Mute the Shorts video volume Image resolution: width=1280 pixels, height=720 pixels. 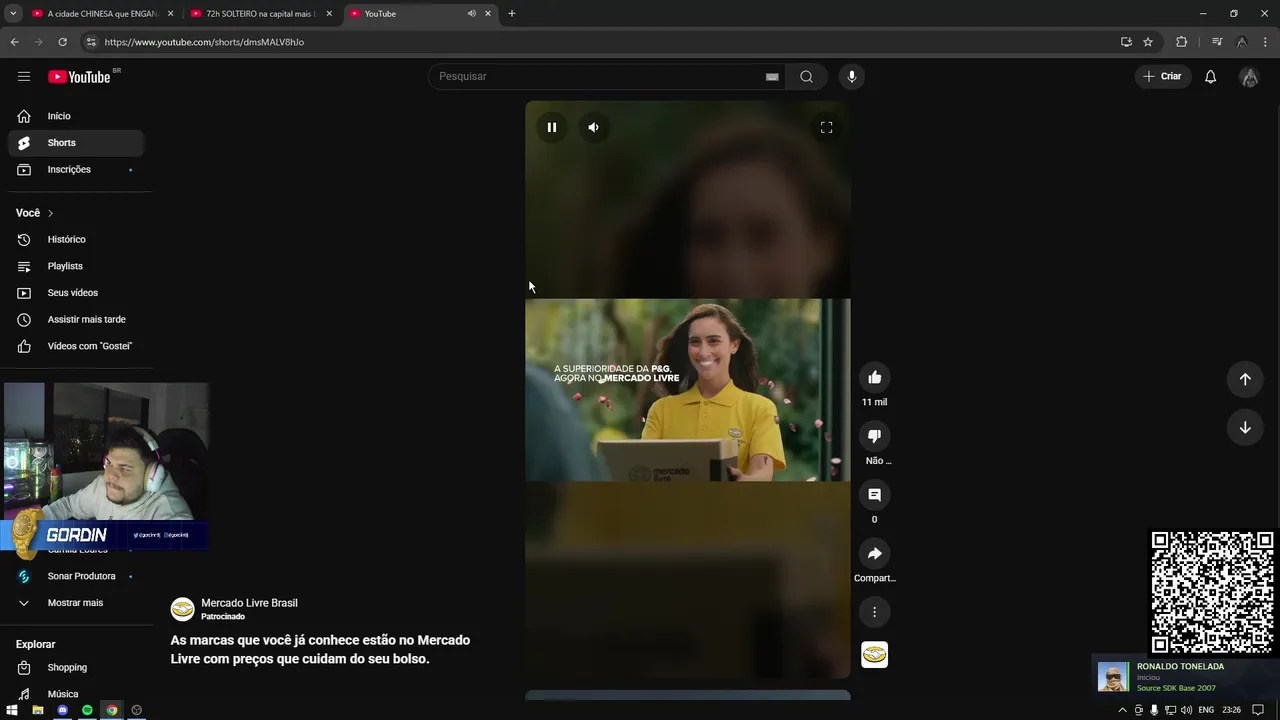(x=593, y=127)
